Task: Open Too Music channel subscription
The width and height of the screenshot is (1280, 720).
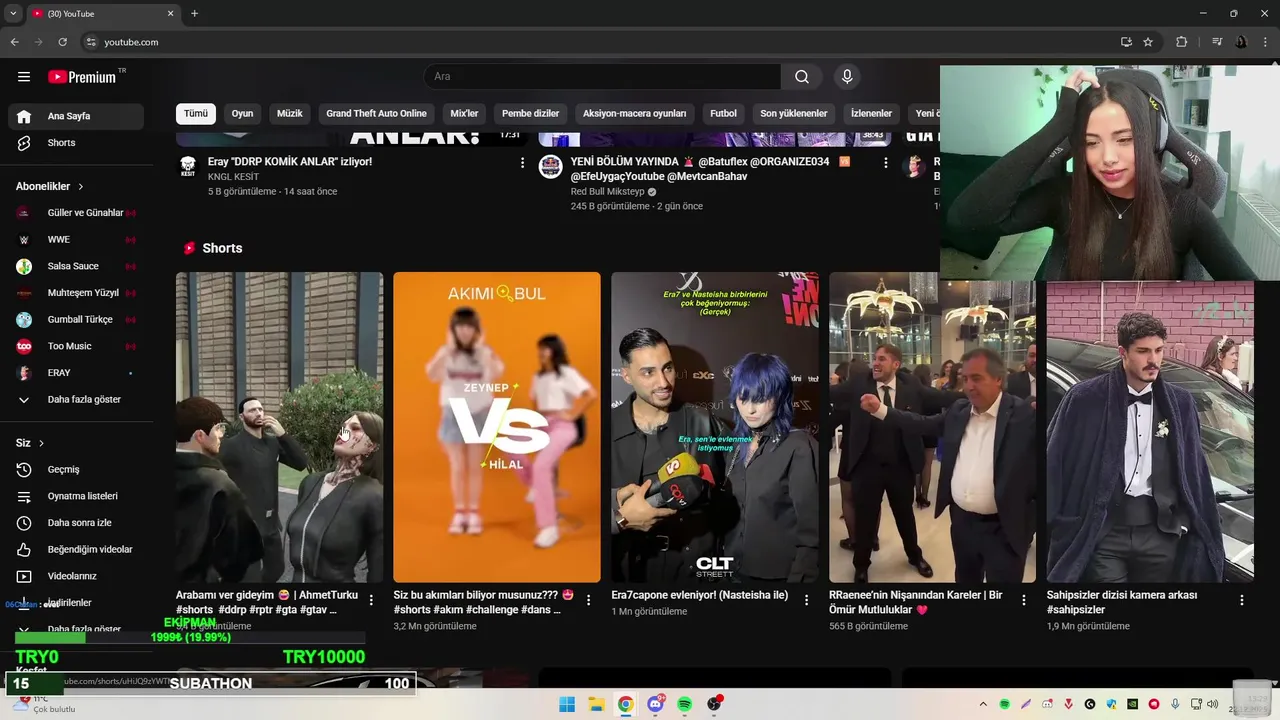Action: pos(76,346)
